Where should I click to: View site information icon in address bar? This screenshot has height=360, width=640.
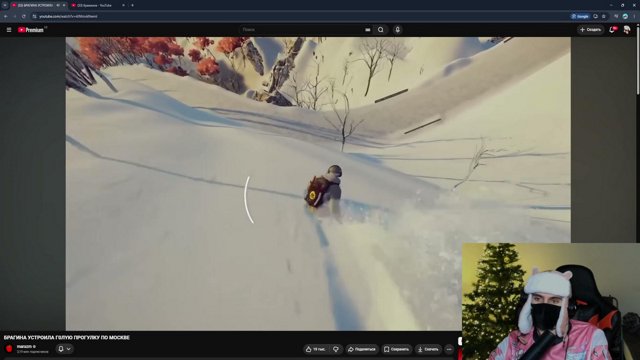(x=34, y=16)
